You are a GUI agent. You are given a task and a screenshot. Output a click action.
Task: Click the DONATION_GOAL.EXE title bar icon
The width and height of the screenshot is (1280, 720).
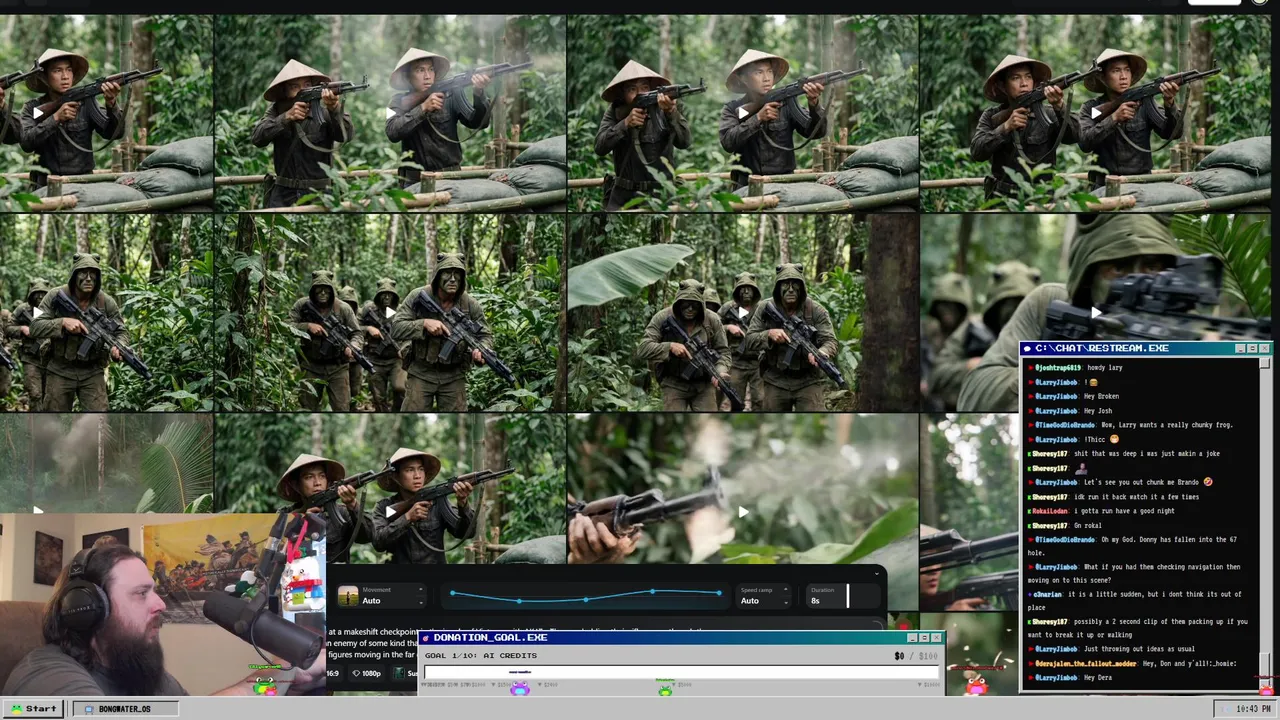point(426,638)
